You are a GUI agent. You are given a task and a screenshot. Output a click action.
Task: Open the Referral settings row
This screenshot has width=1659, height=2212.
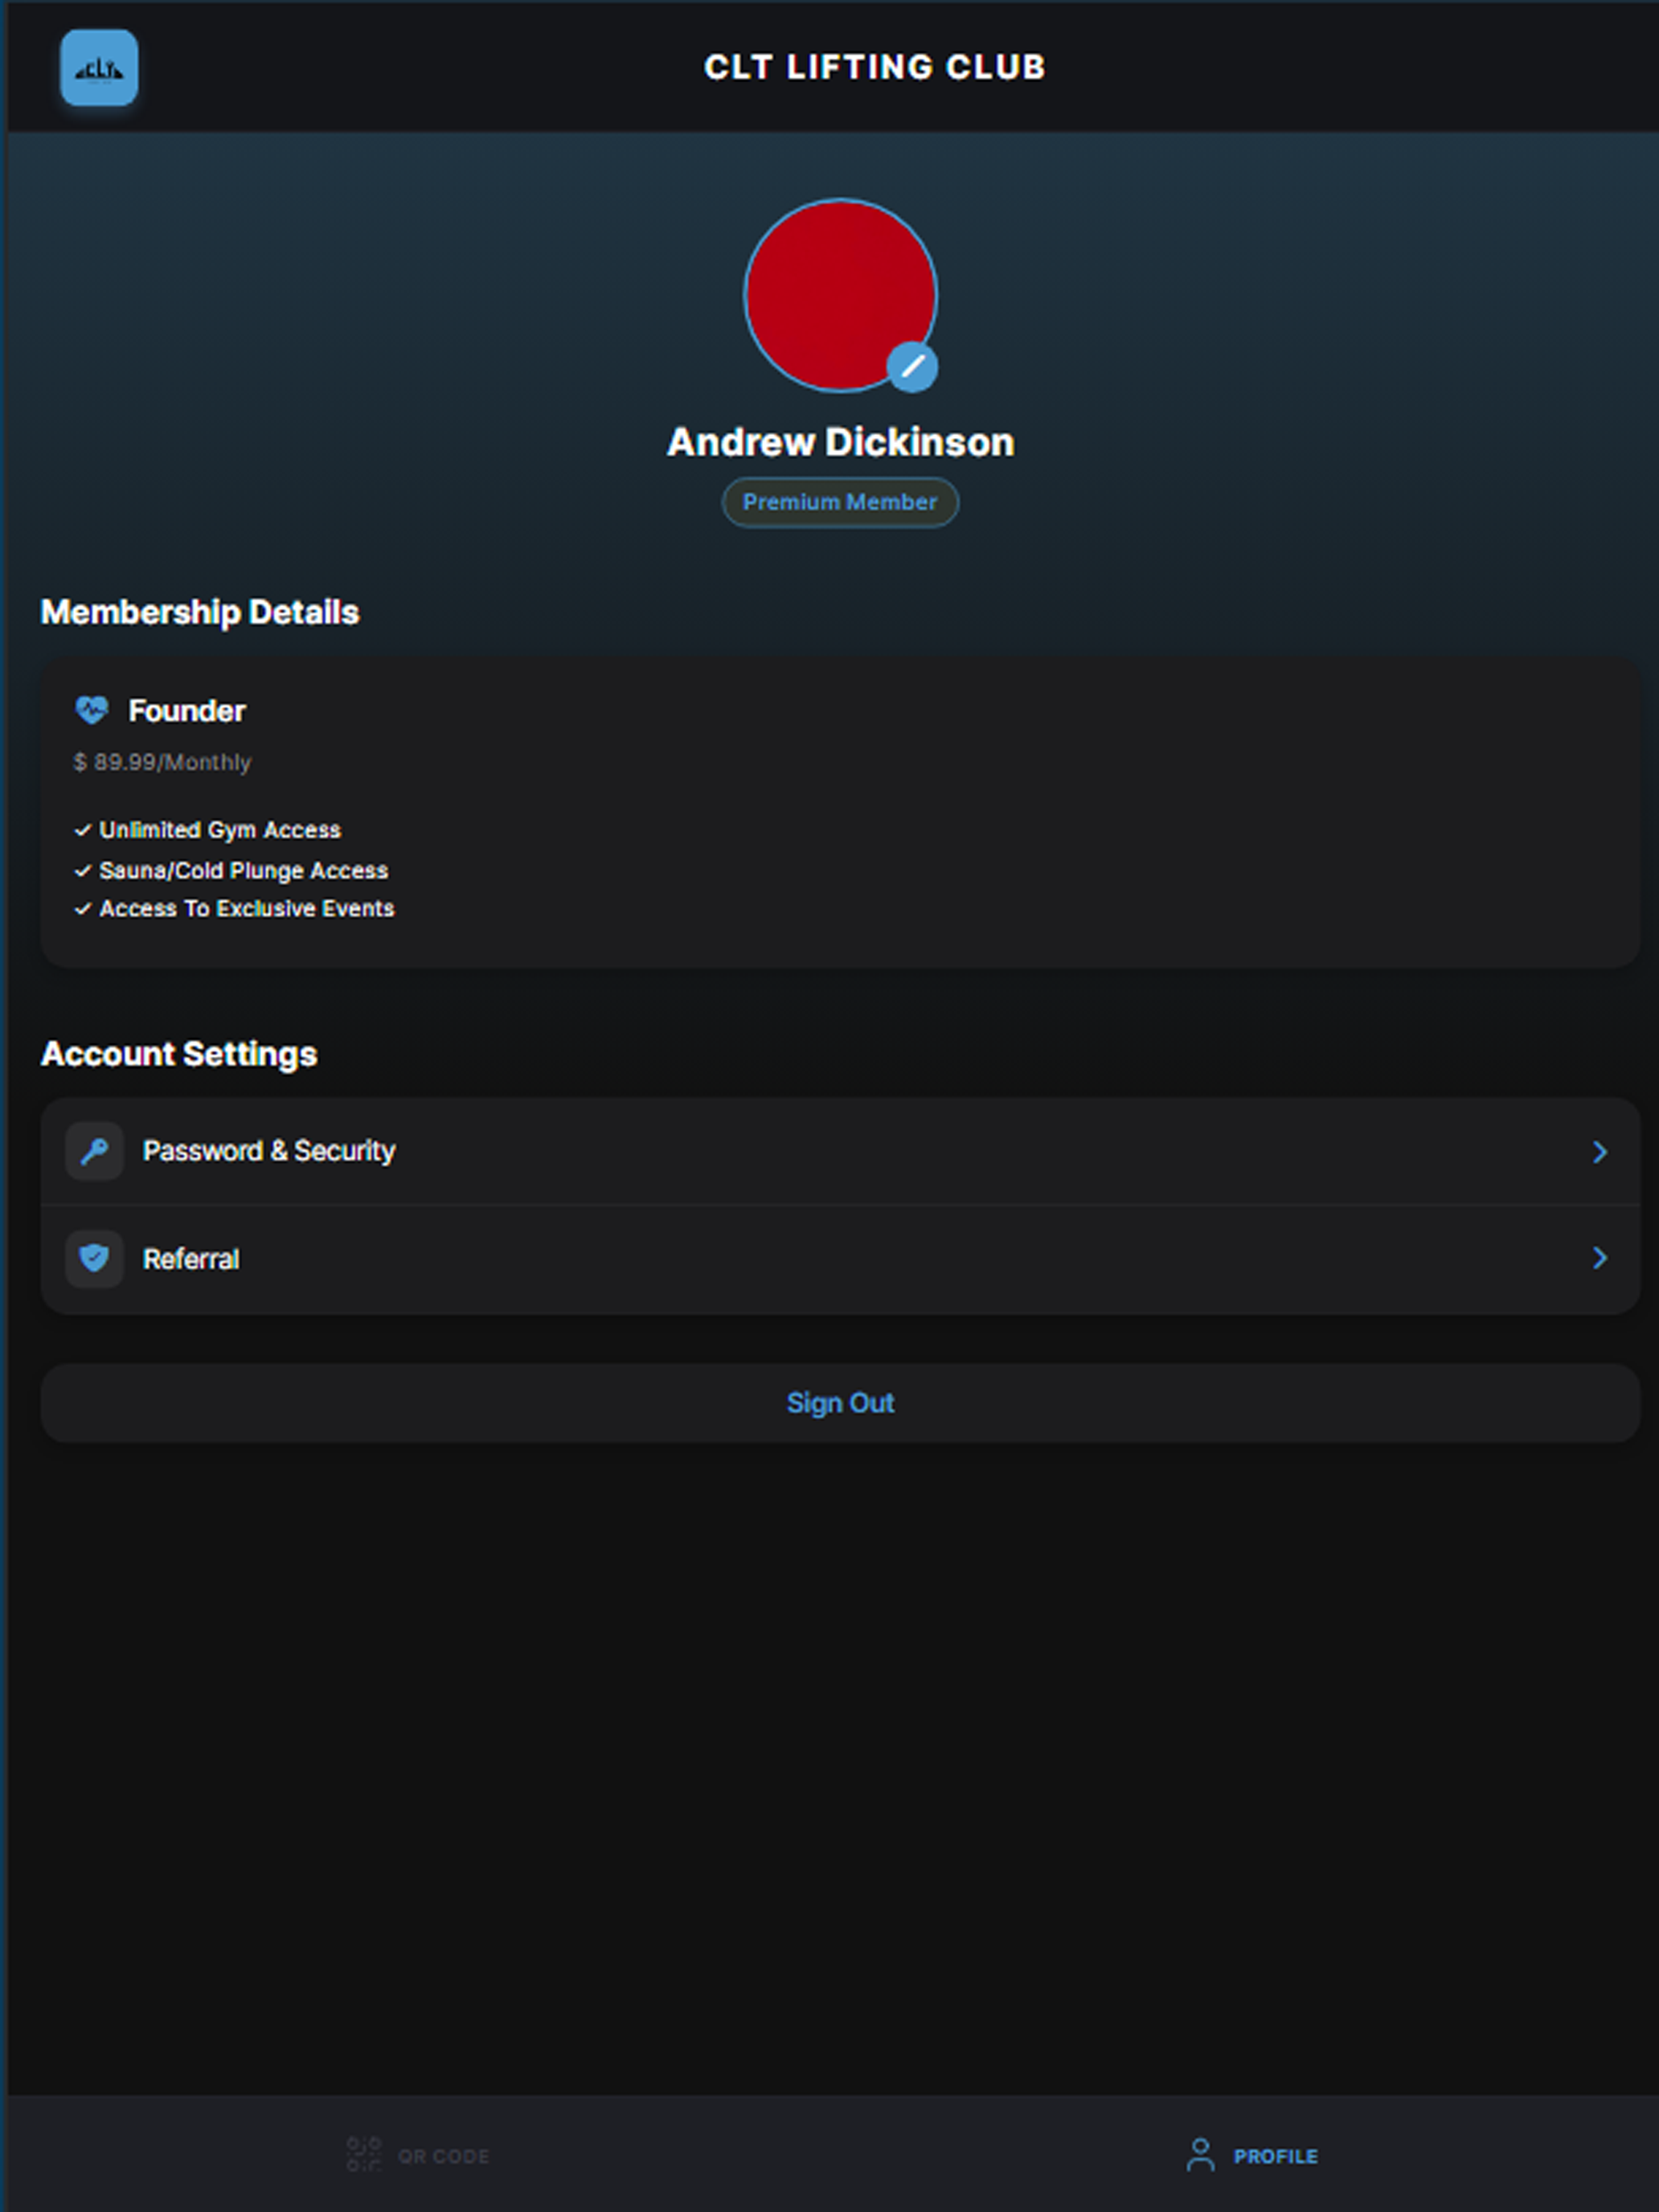click(840, 1259)
